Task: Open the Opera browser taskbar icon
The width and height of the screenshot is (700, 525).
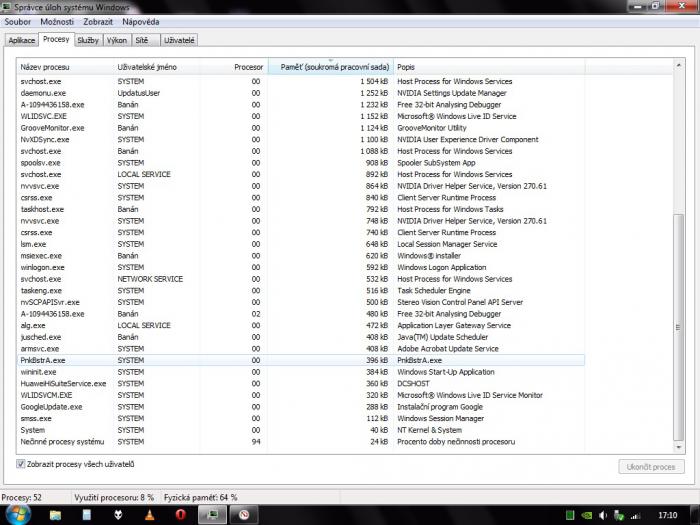Action: coord(180,515)
